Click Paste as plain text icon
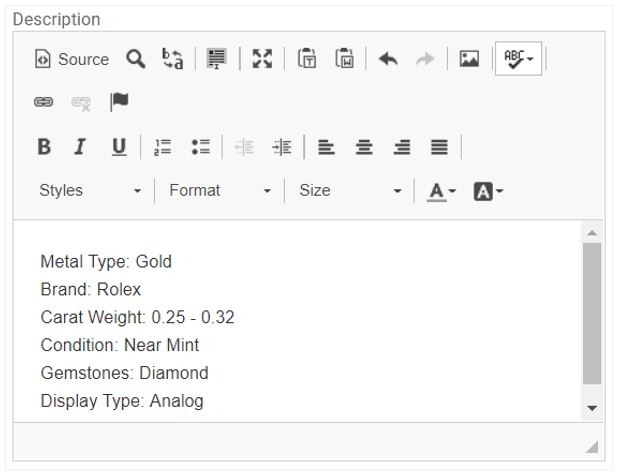The width and height of the screenshot is (618, 475). (x=307, y=59)
